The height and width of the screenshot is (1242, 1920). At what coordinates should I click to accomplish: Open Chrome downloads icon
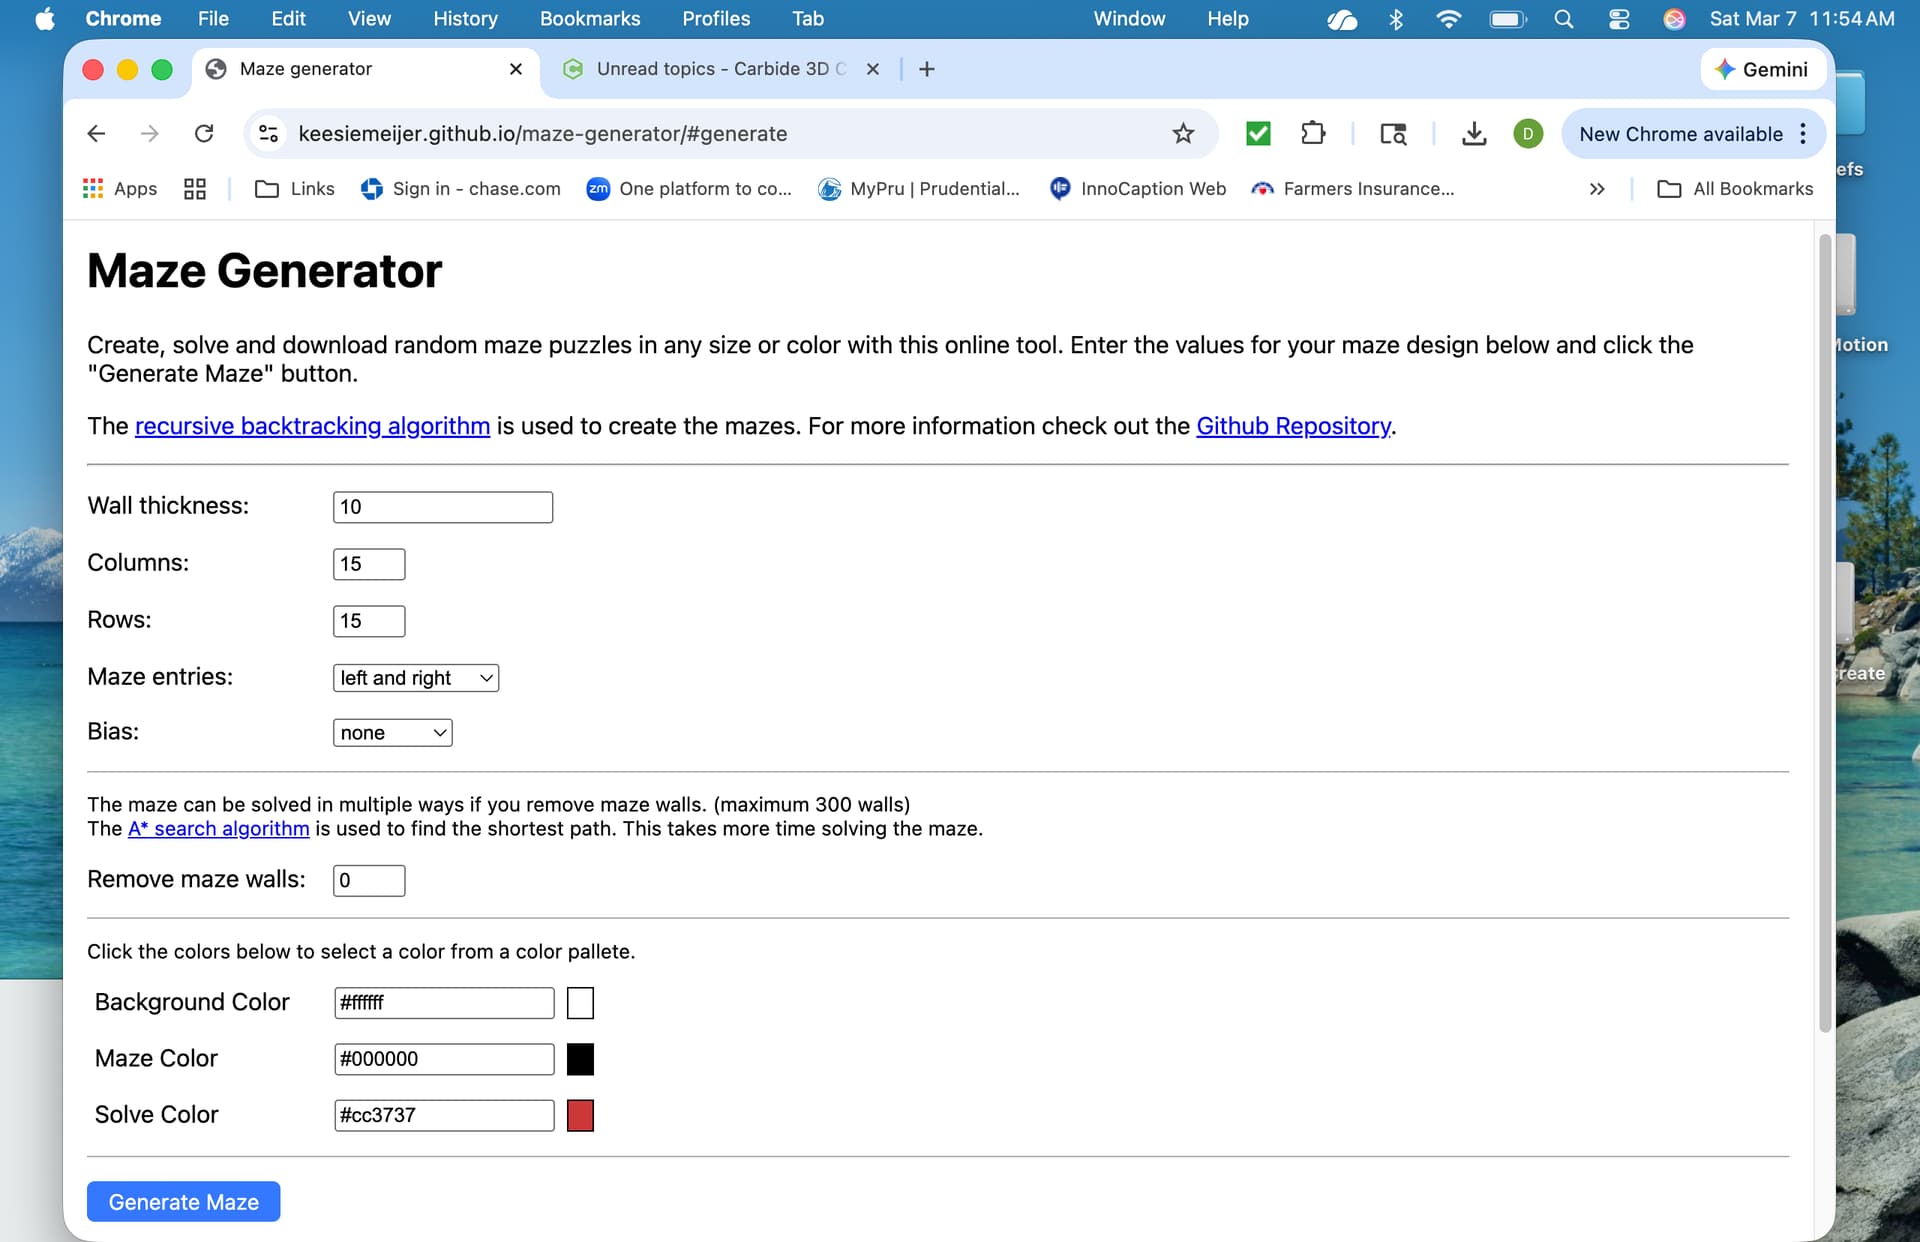pos(1473,134)
